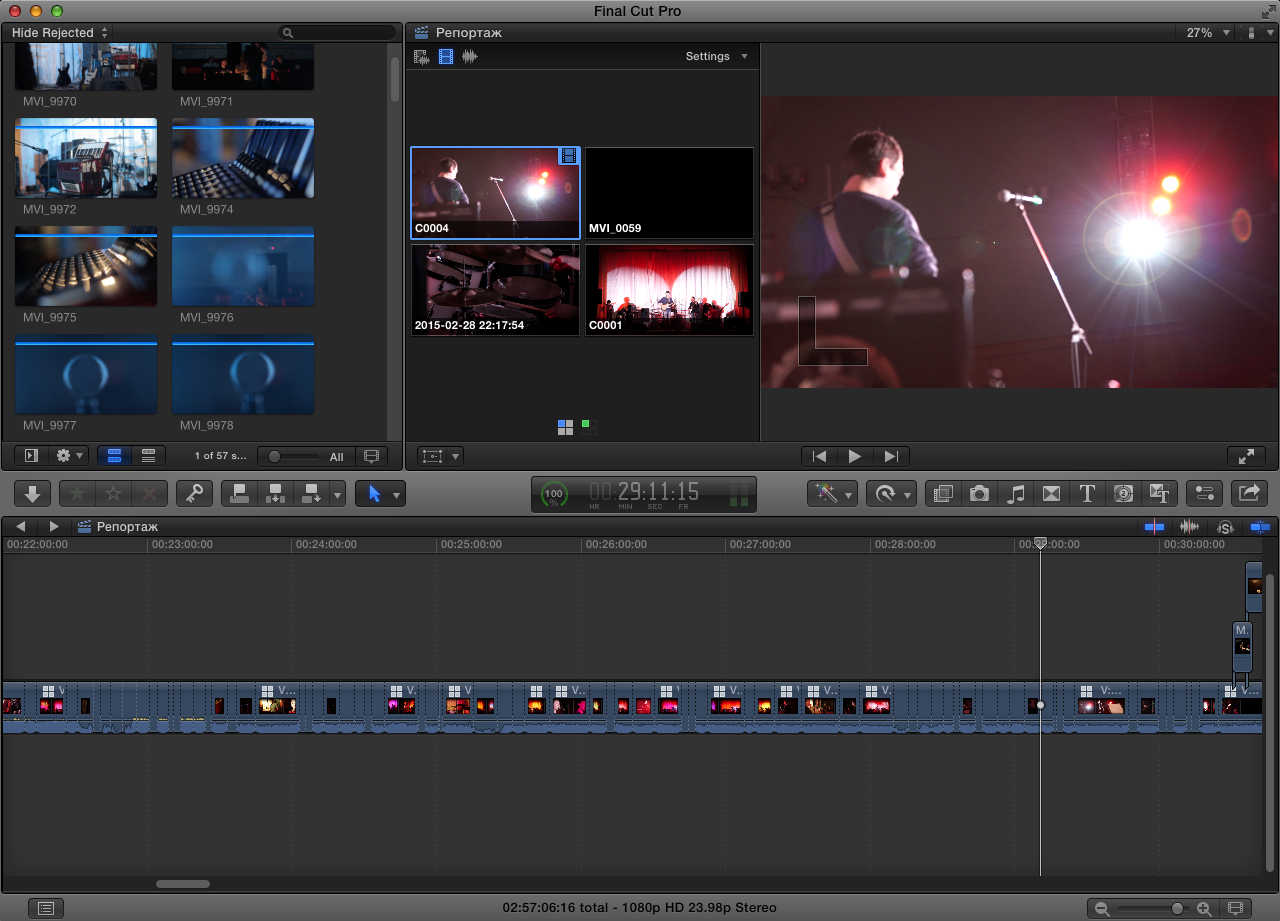Viewport: 1280px width, 921px height.
Task: Play the clip in the viewer
Action: click(855, 456)
